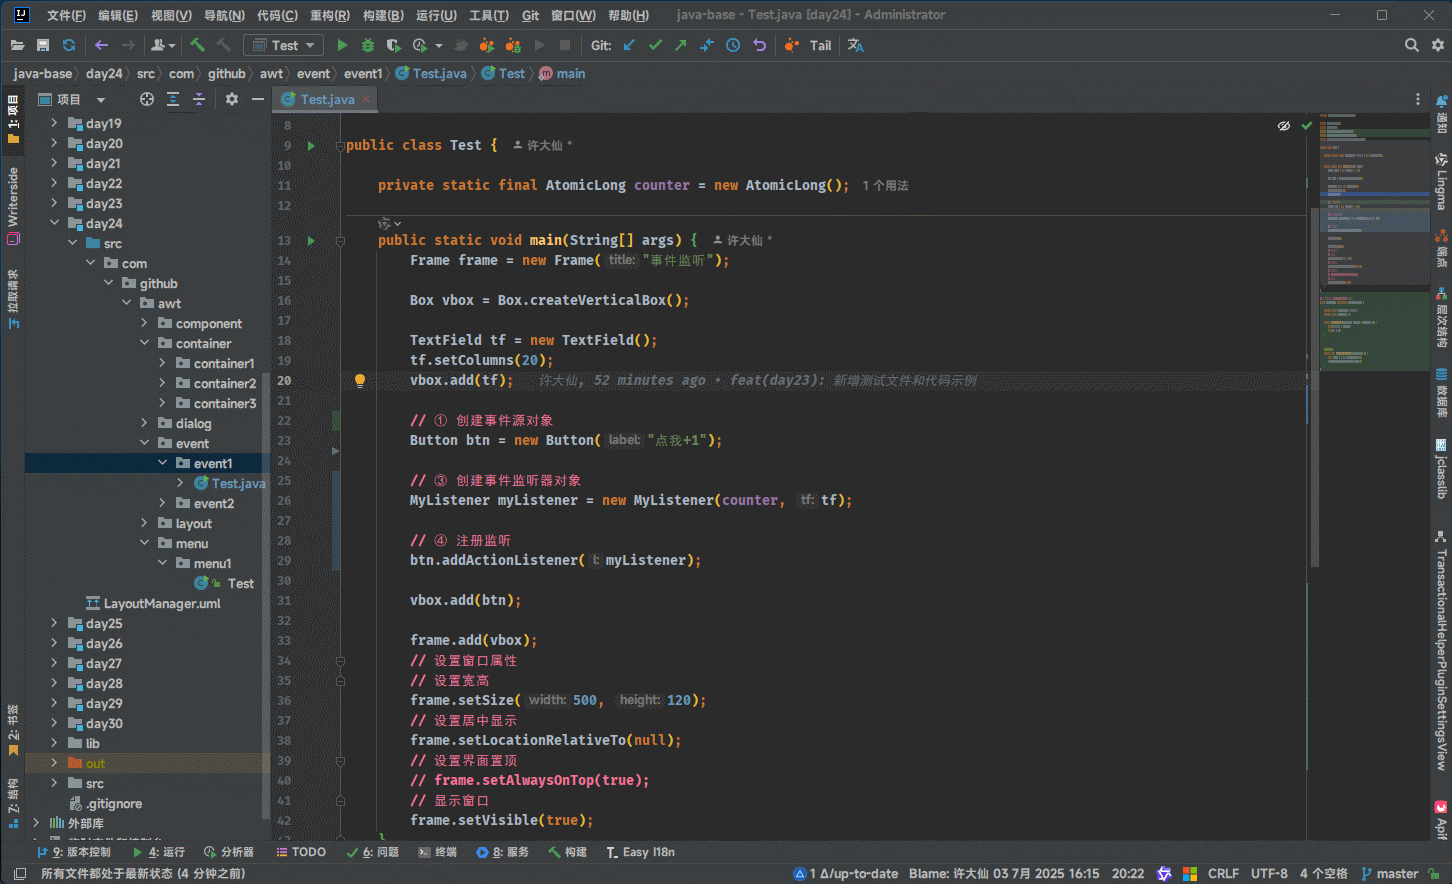This screenshot has width=1452, height=884.
Task: Open Git show history clock icon
Action: (x=733, y=45)
